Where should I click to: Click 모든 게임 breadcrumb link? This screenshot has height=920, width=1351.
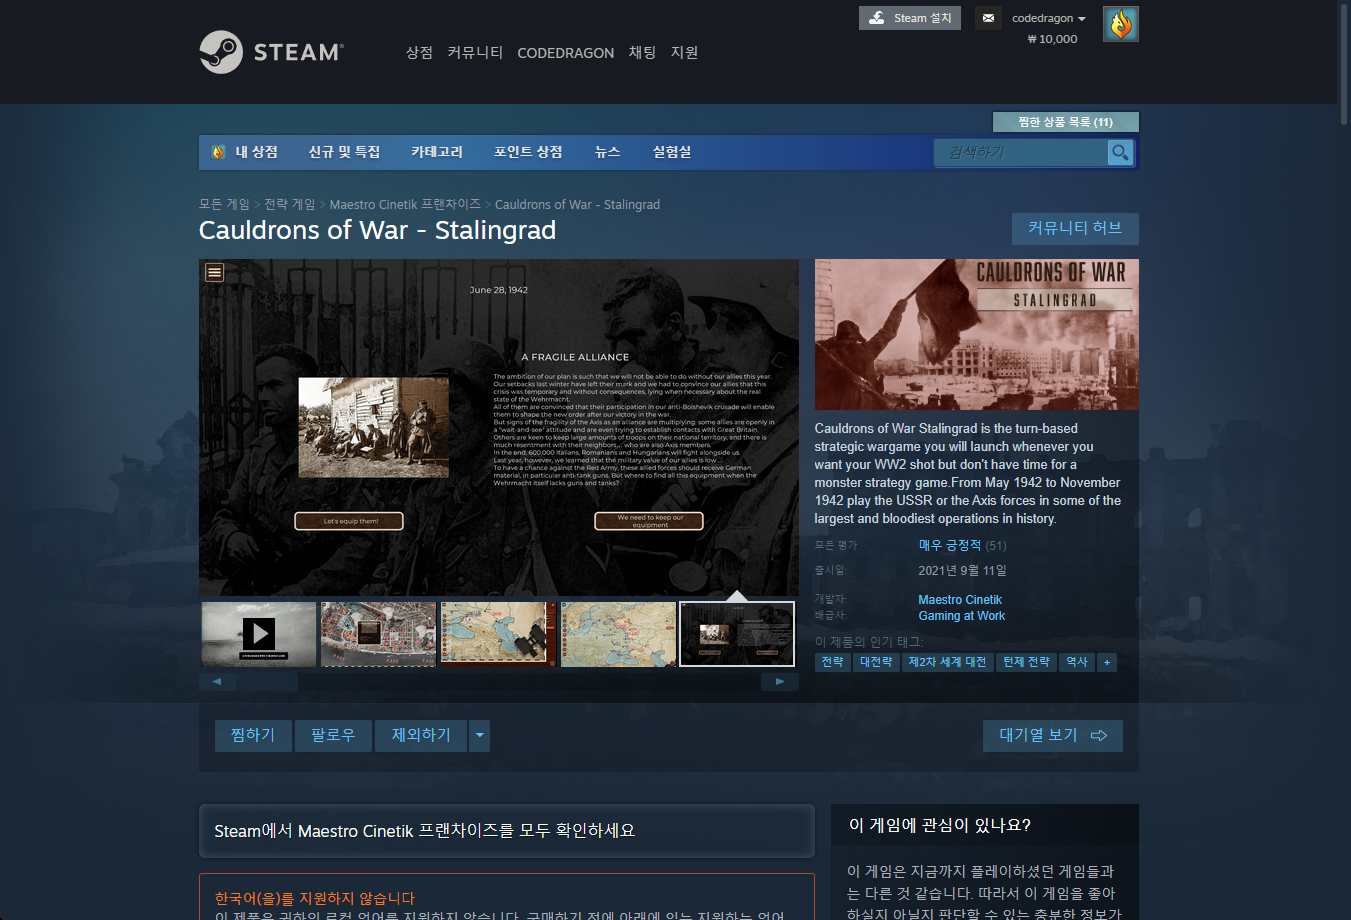click(224, 204)
